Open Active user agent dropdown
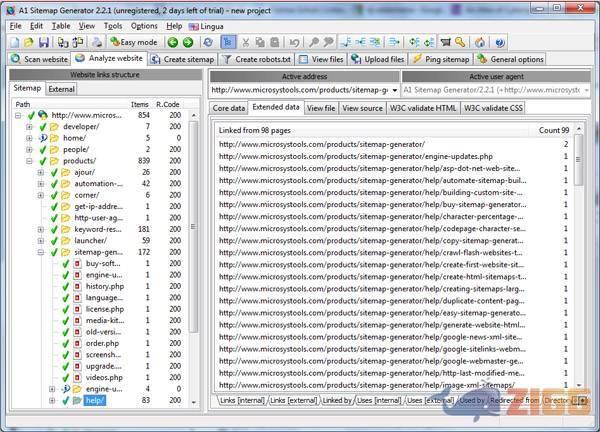Screen dimensions: 600x432 click(586, 90)
